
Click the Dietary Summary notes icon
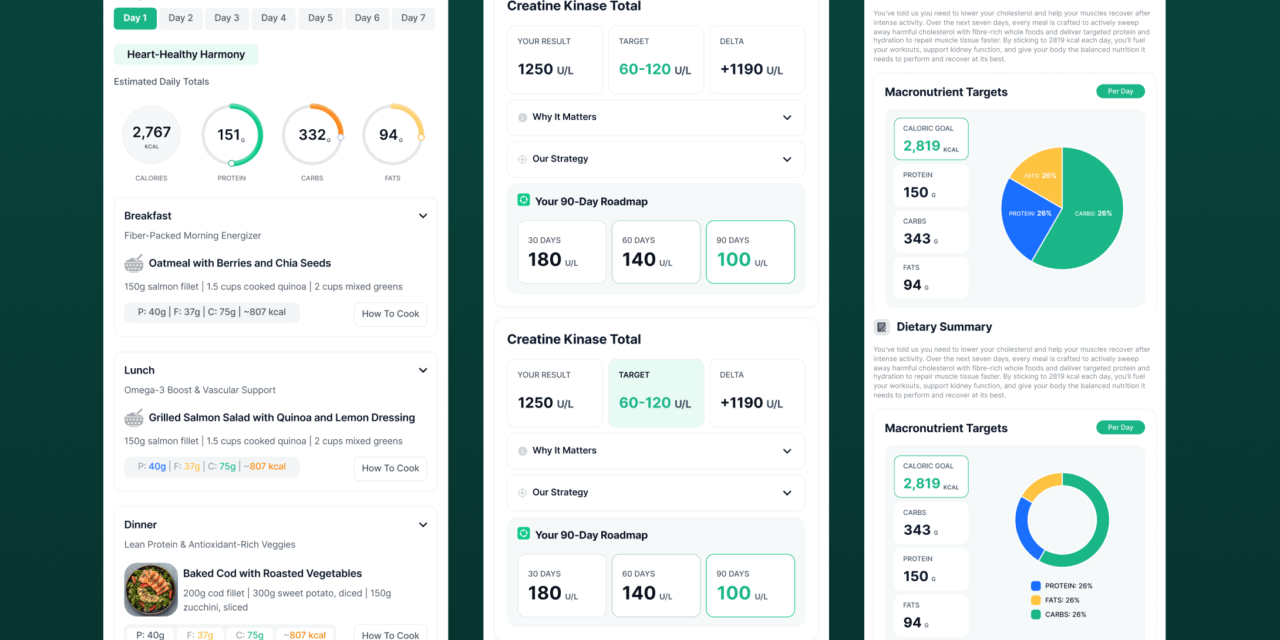[x=882, y=327]
